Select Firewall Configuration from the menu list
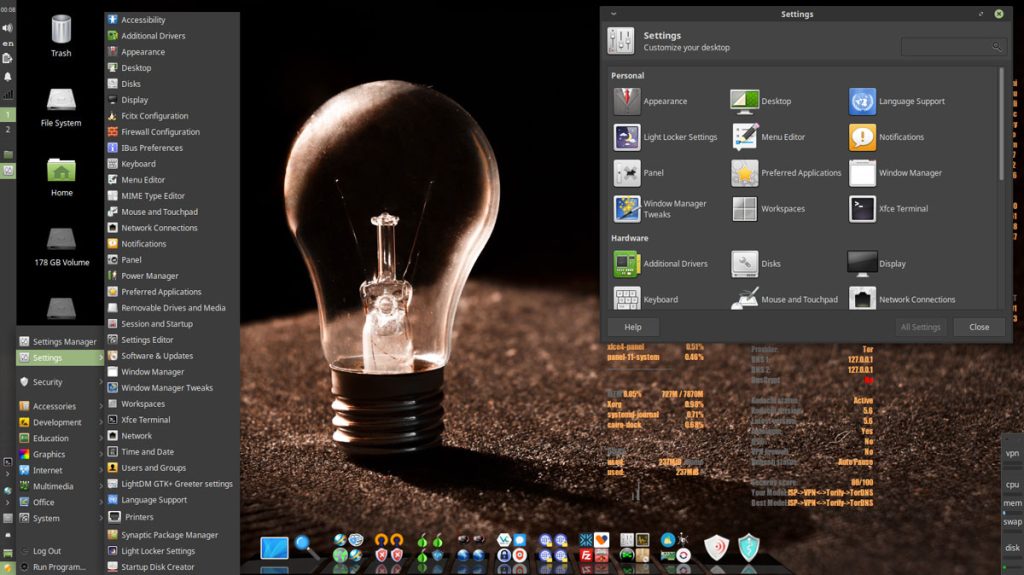Image resolution: width=1024 pixels, height=575 pixels. pos(160,132)
